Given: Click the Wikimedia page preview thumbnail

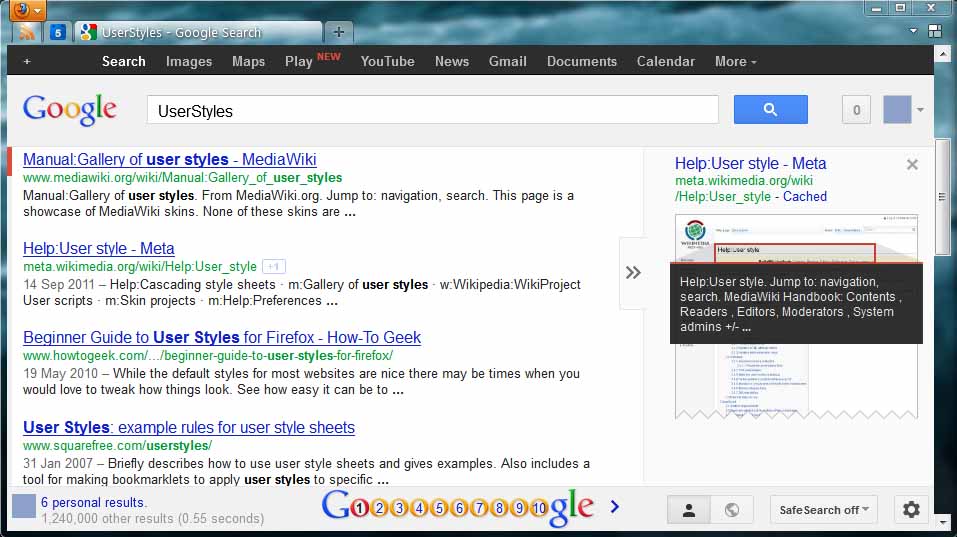Looking at the screenshot, I should [x=796, y=317].
